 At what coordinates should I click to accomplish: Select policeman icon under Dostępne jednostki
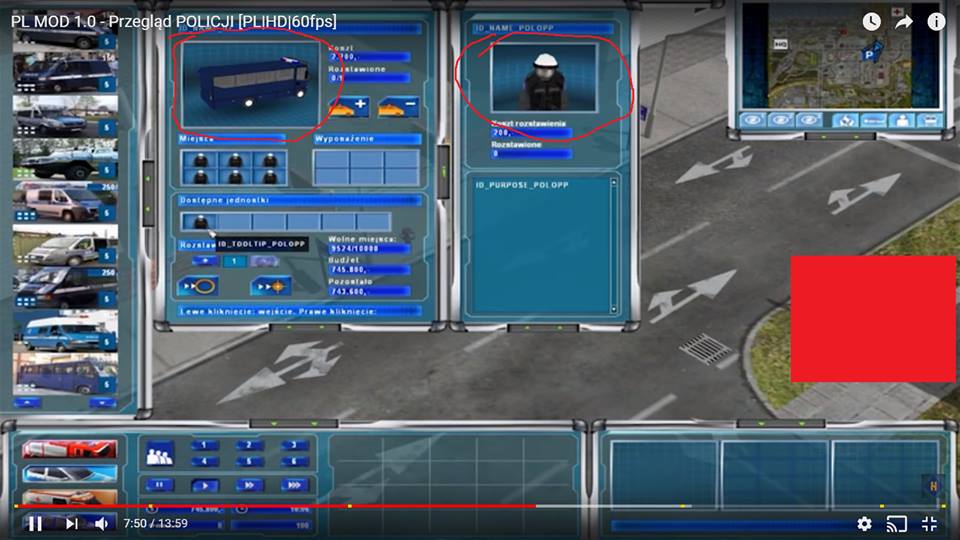pos(200,222)
